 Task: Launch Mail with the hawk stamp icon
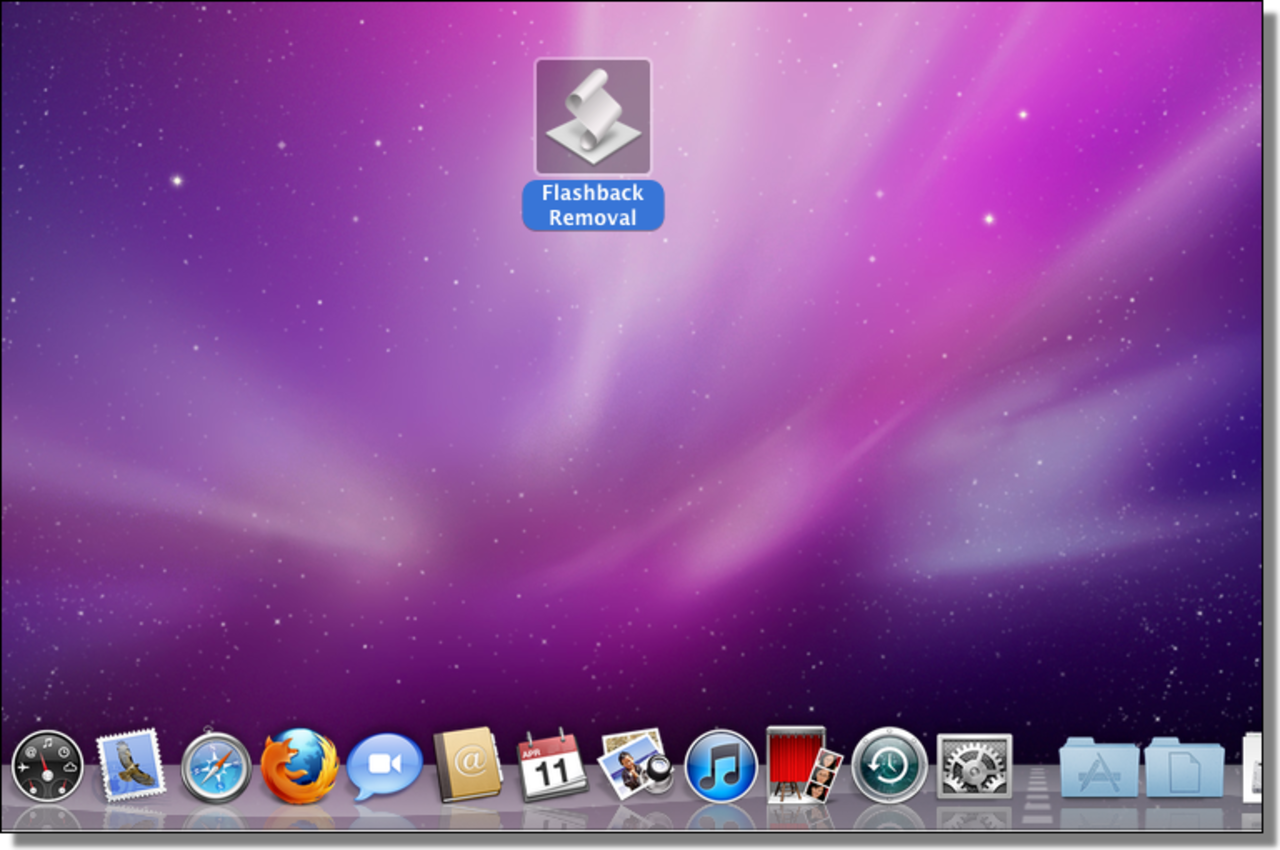point(130,764)
